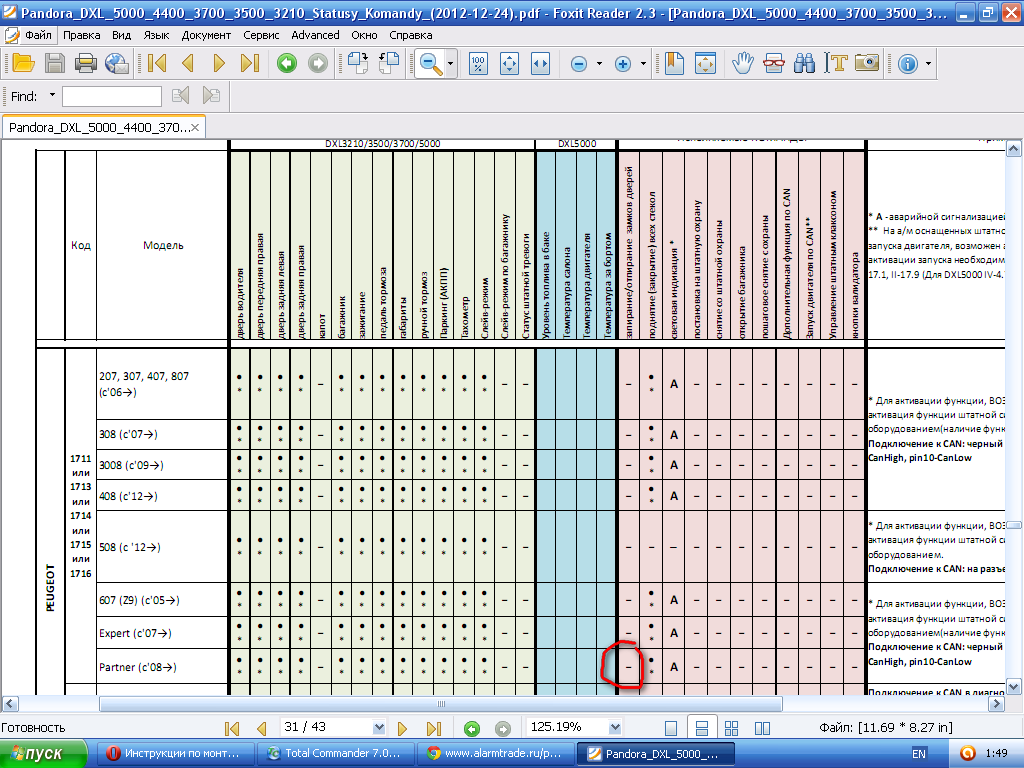
Task: Show the bookmarks panel
Action: coord(674,63)
